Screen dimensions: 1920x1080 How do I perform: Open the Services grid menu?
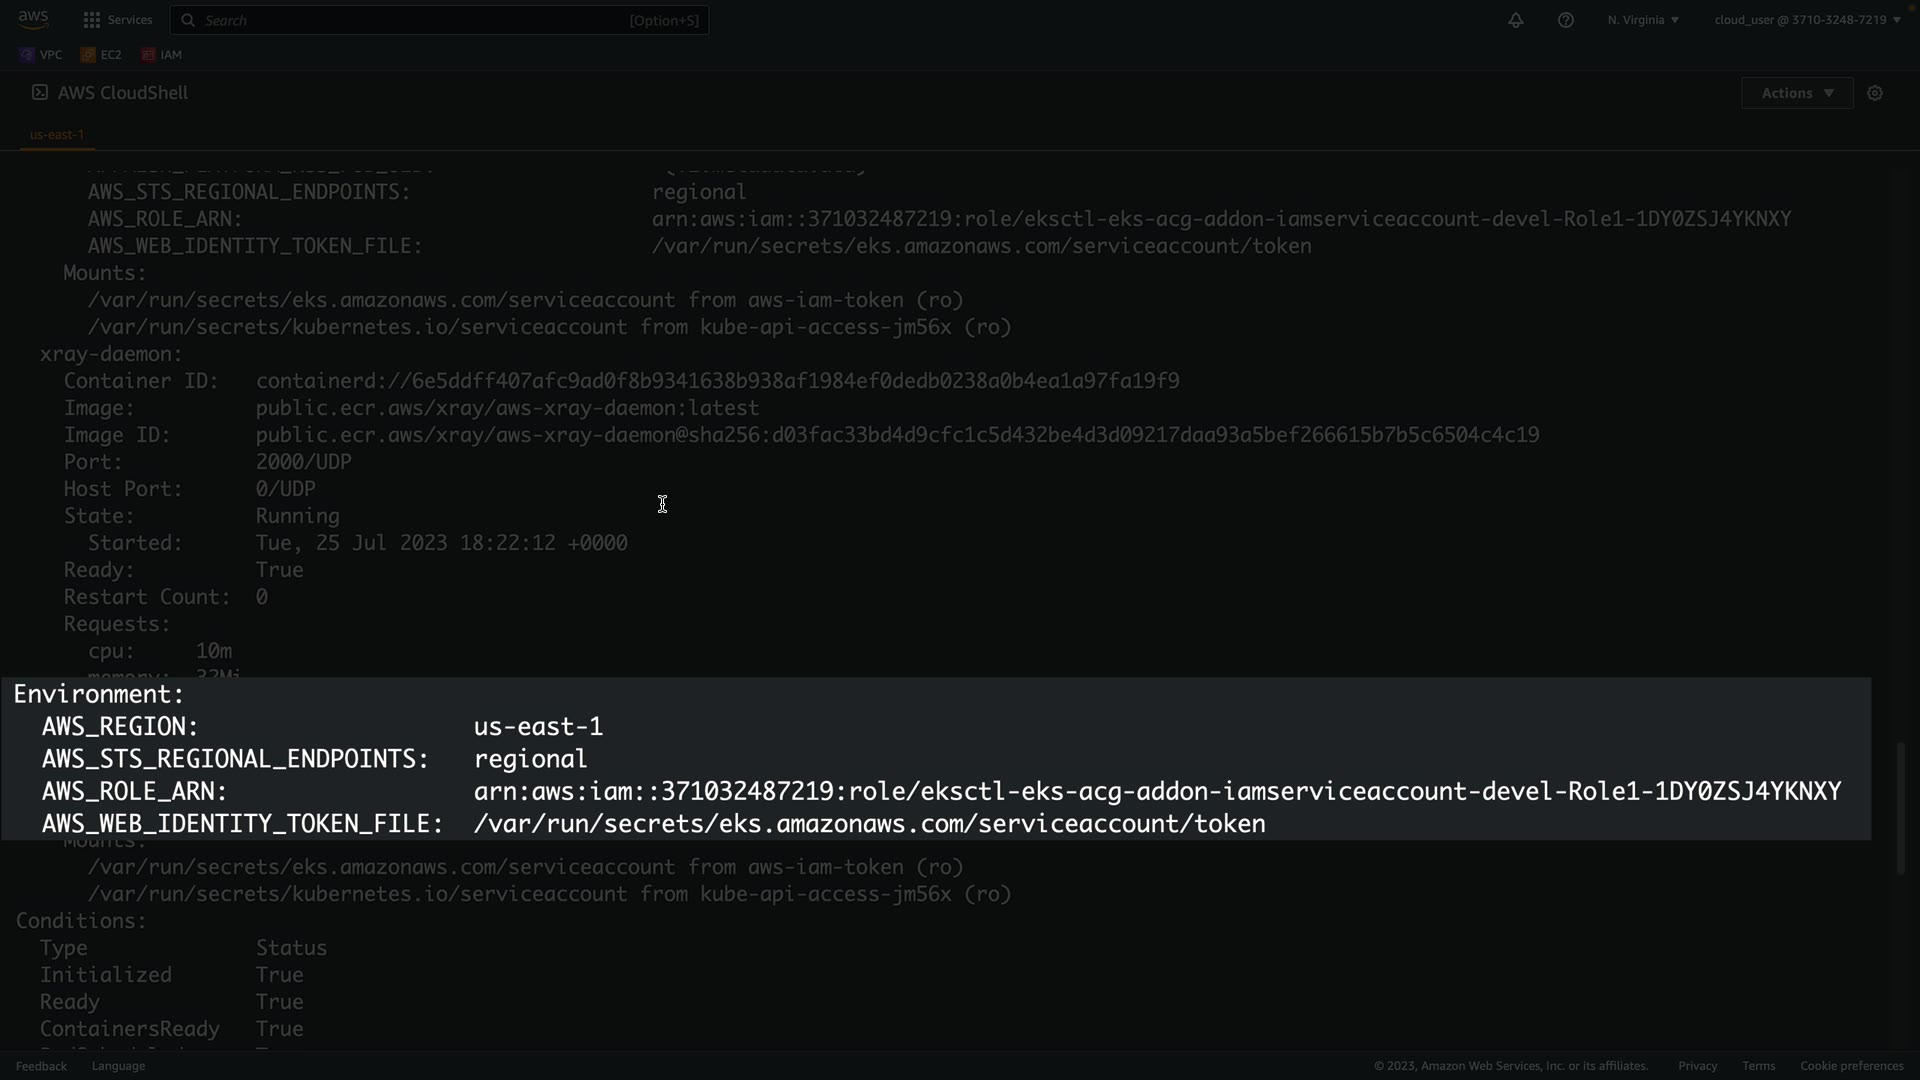[92, 20]
